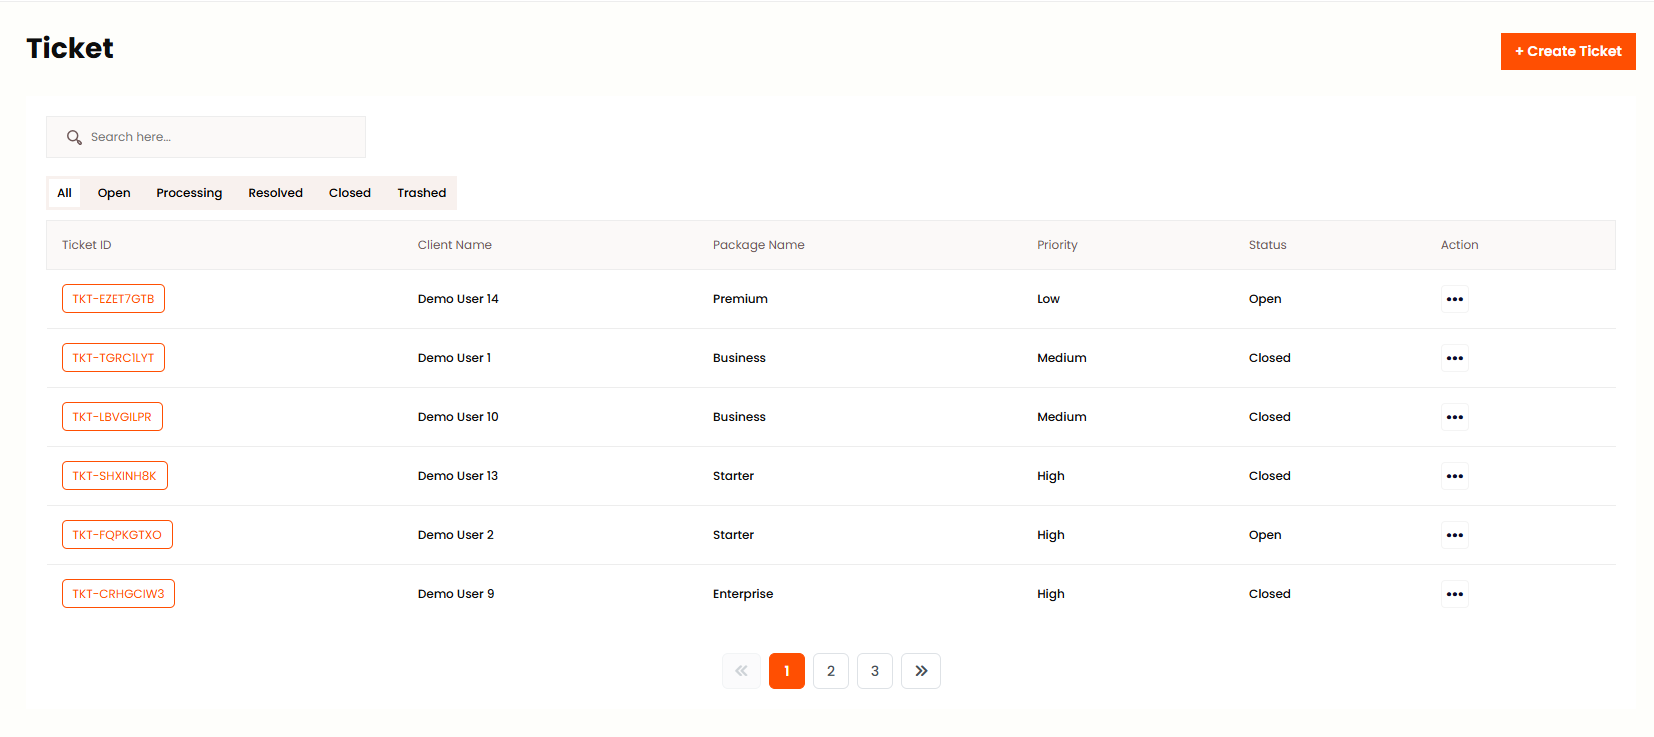Filter by the Closed tab
Screen dimensions: 1654x737
(x=349, y=193)
